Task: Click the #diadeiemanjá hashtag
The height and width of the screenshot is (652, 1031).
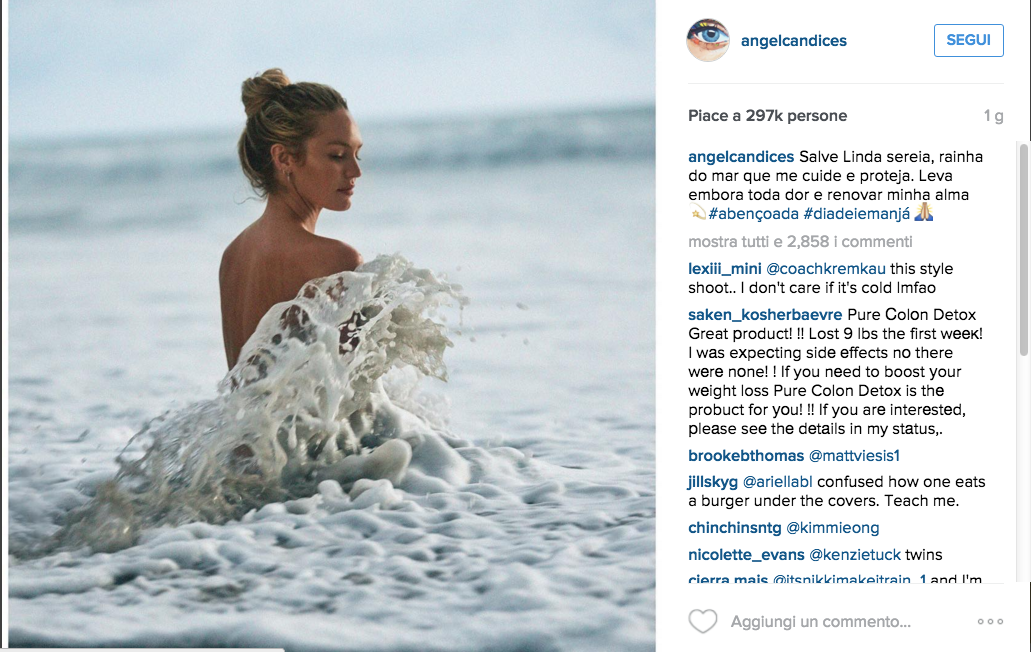Action: (x=857, y=214)
